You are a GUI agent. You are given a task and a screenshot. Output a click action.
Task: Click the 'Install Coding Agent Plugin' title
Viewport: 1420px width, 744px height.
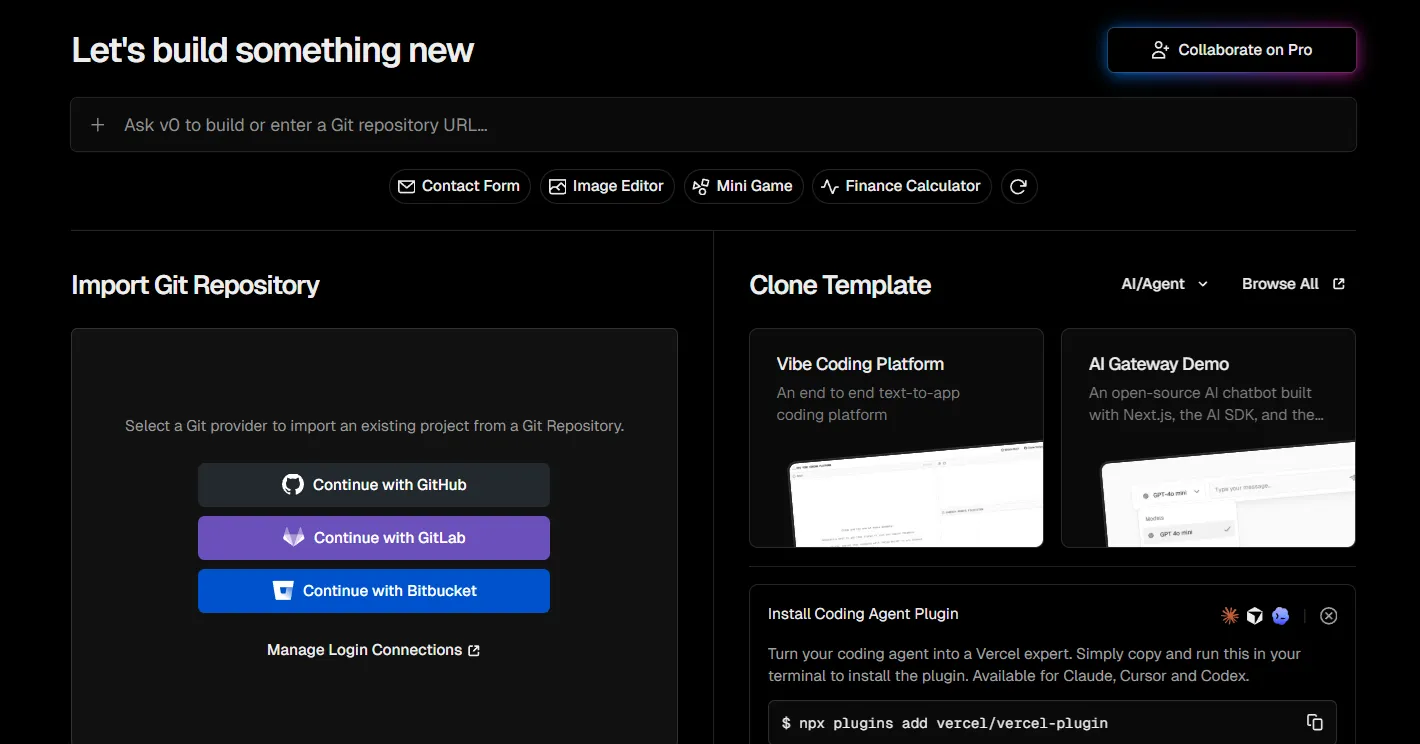[x=863, y=614]
